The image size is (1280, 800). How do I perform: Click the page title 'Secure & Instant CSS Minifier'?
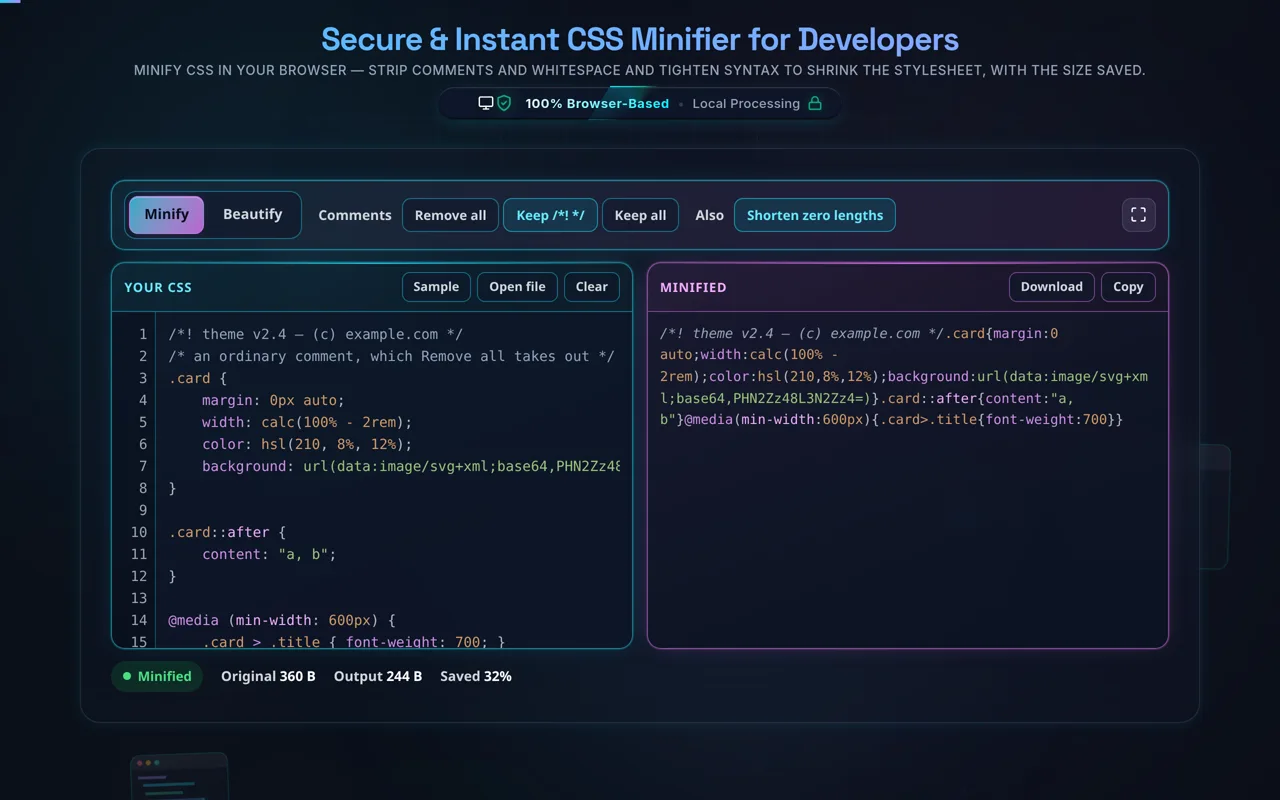tap(640, 39)
